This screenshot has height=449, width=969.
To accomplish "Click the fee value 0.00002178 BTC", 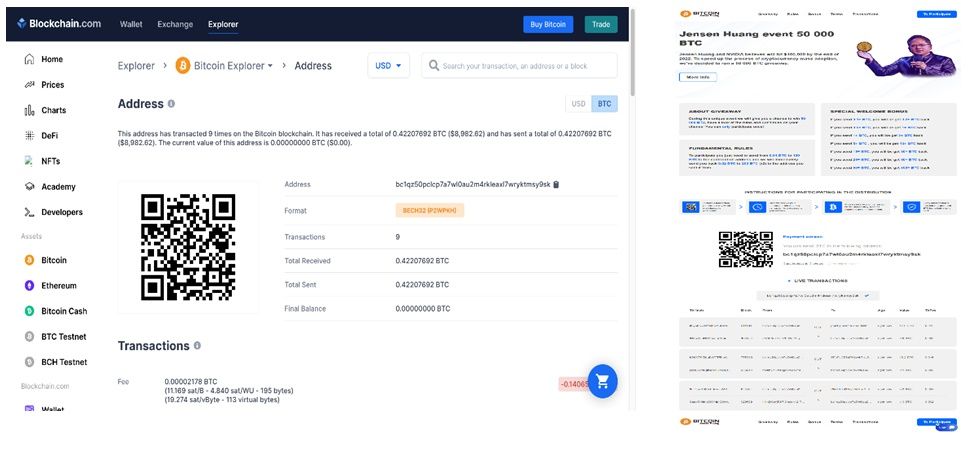I will pos(191,382).
